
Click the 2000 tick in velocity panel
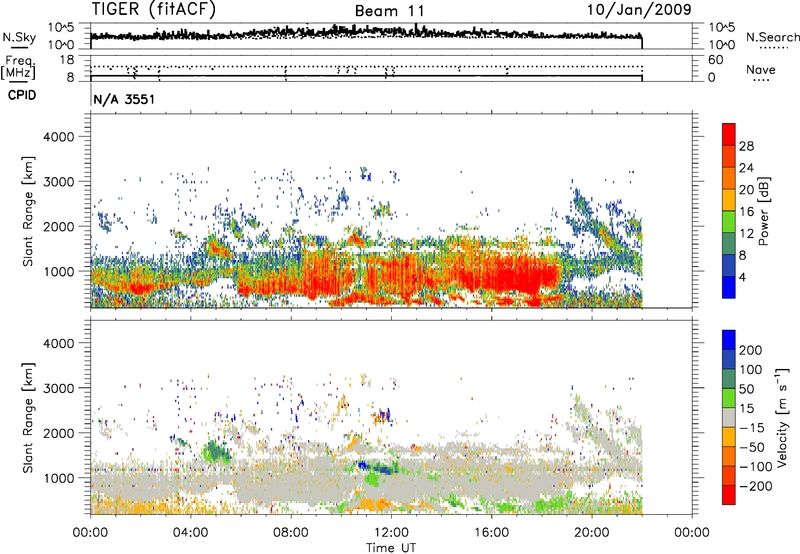[x=58, y=433]
